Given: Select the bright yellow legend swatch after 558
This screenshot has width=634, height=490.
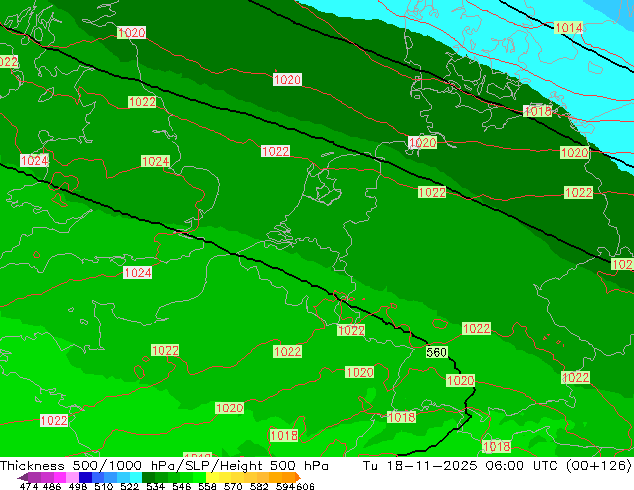Looking at the screenshot, I should [x=213, y=477].
